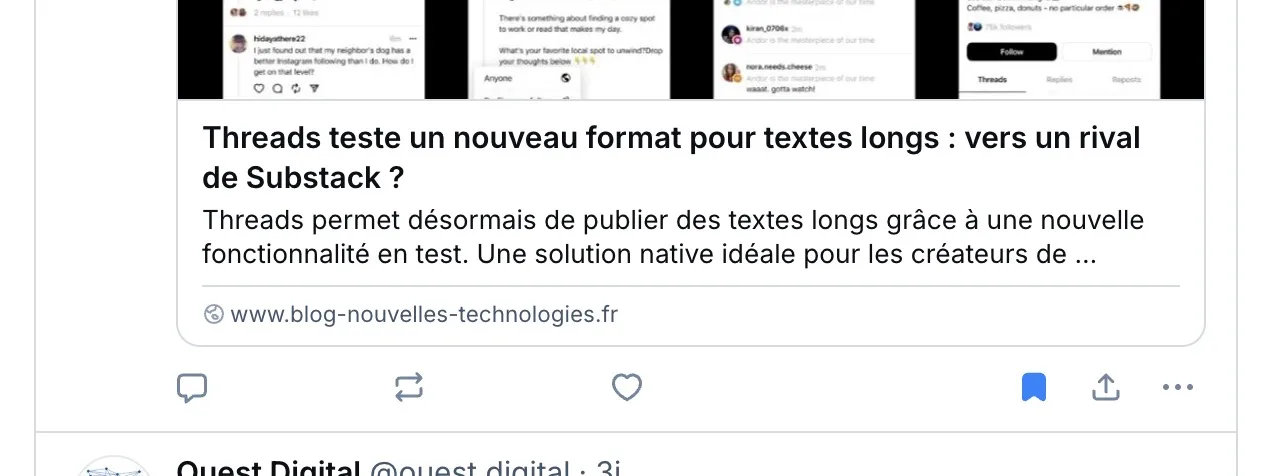Select the Replies tab in preview image
Viewport: 1284px width, 476px height.
(1060, 80)
